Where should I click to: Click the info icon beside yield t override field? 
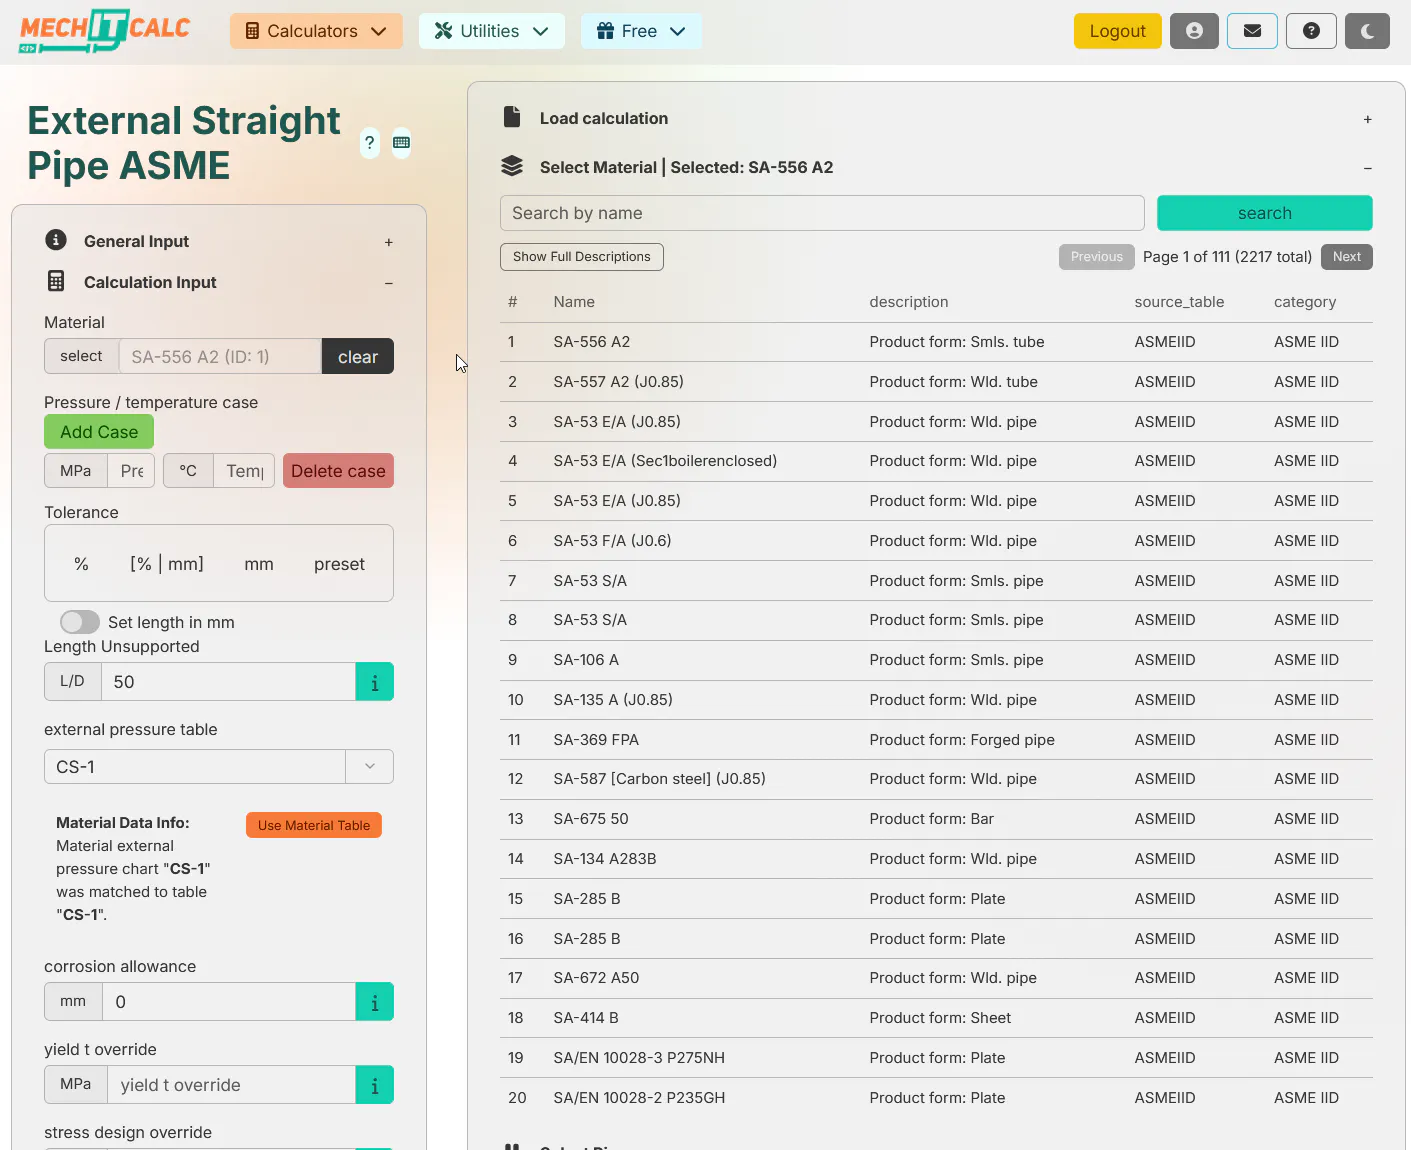[x=375, y=1085]
